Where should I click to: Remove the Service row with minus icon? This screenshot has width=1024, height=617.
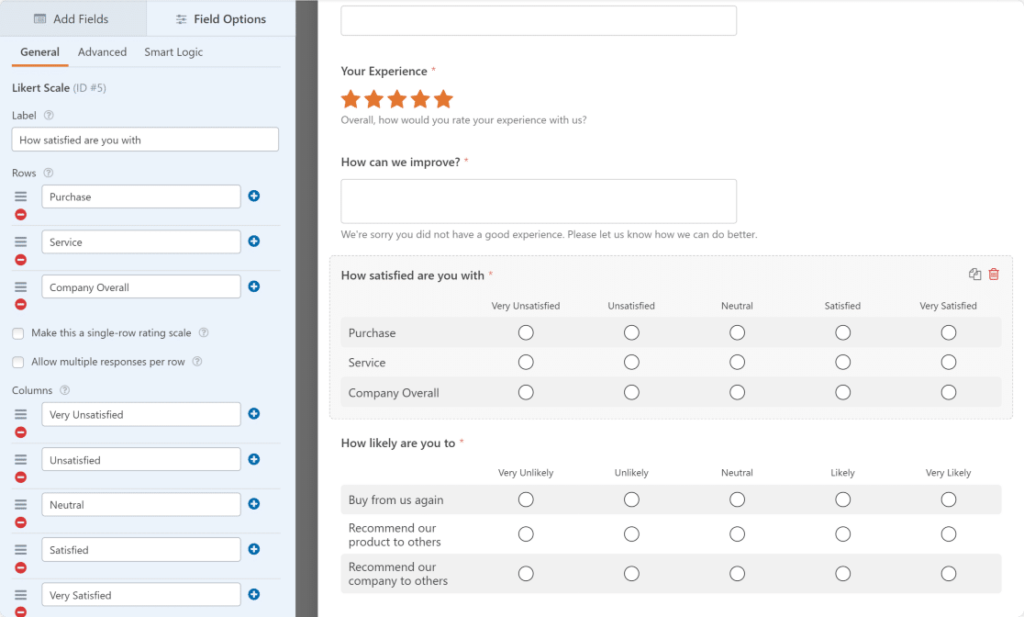[x=20, y=260]
